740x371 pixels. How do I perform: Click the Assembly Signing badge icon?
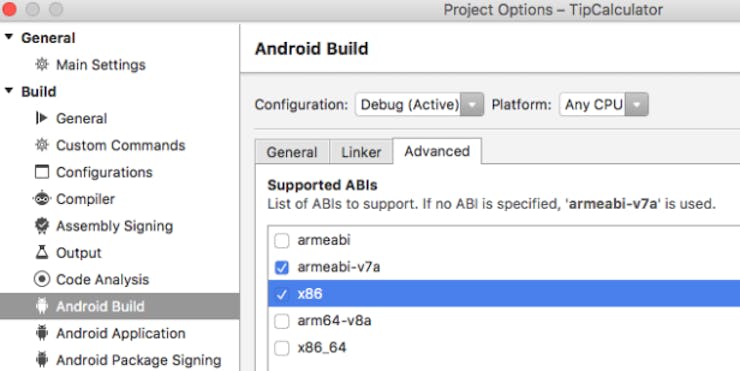click(42, 226)
